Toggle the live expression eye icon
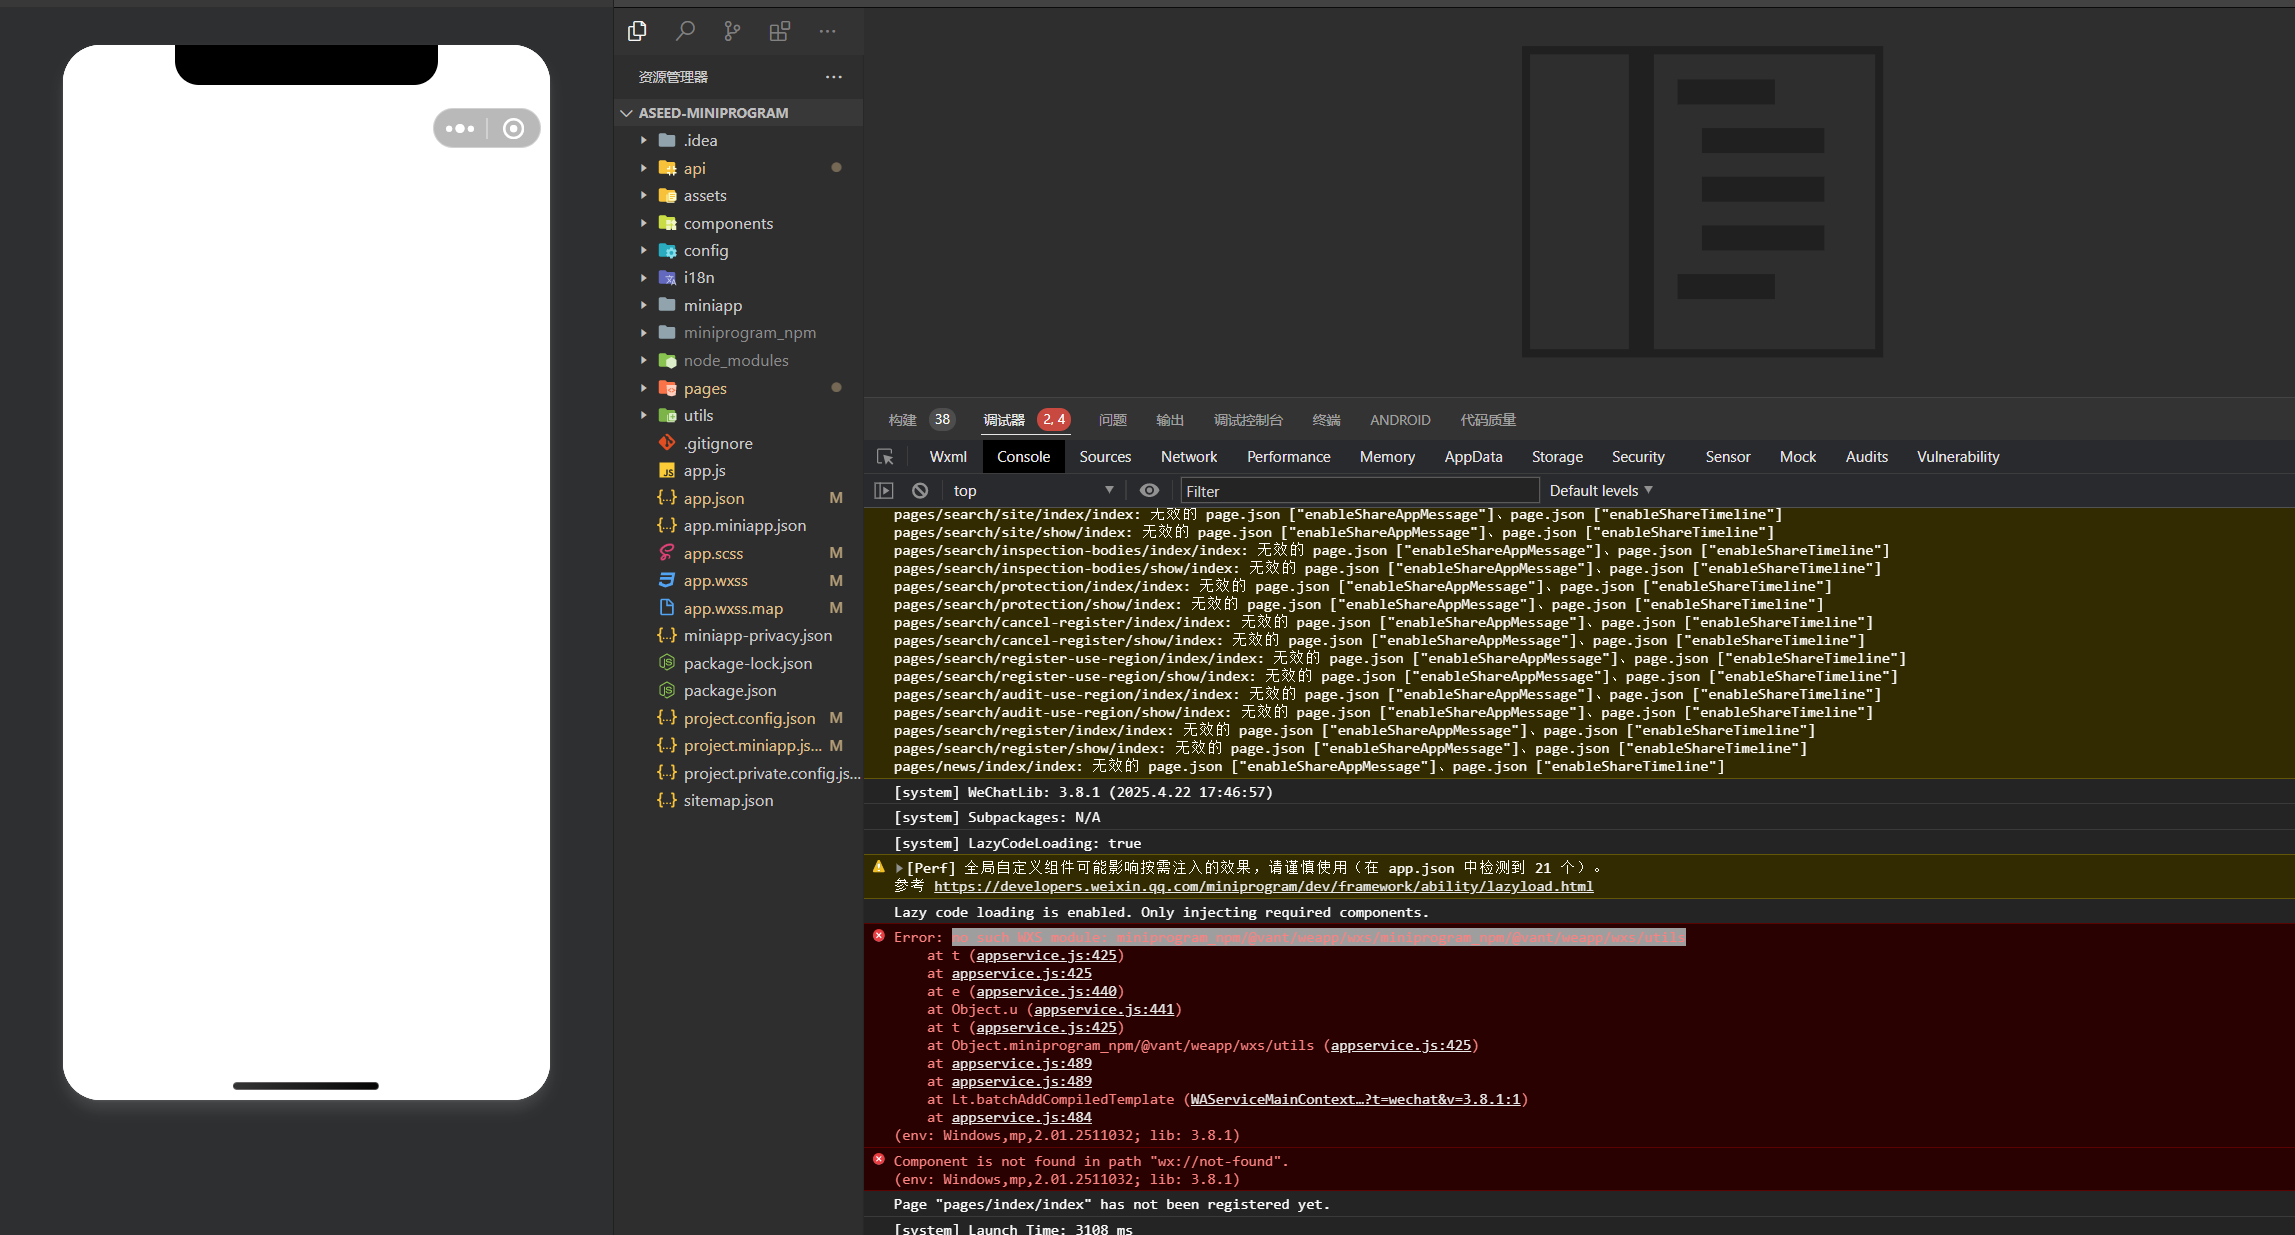The image size is (2295, 1235). point(1149,491)
